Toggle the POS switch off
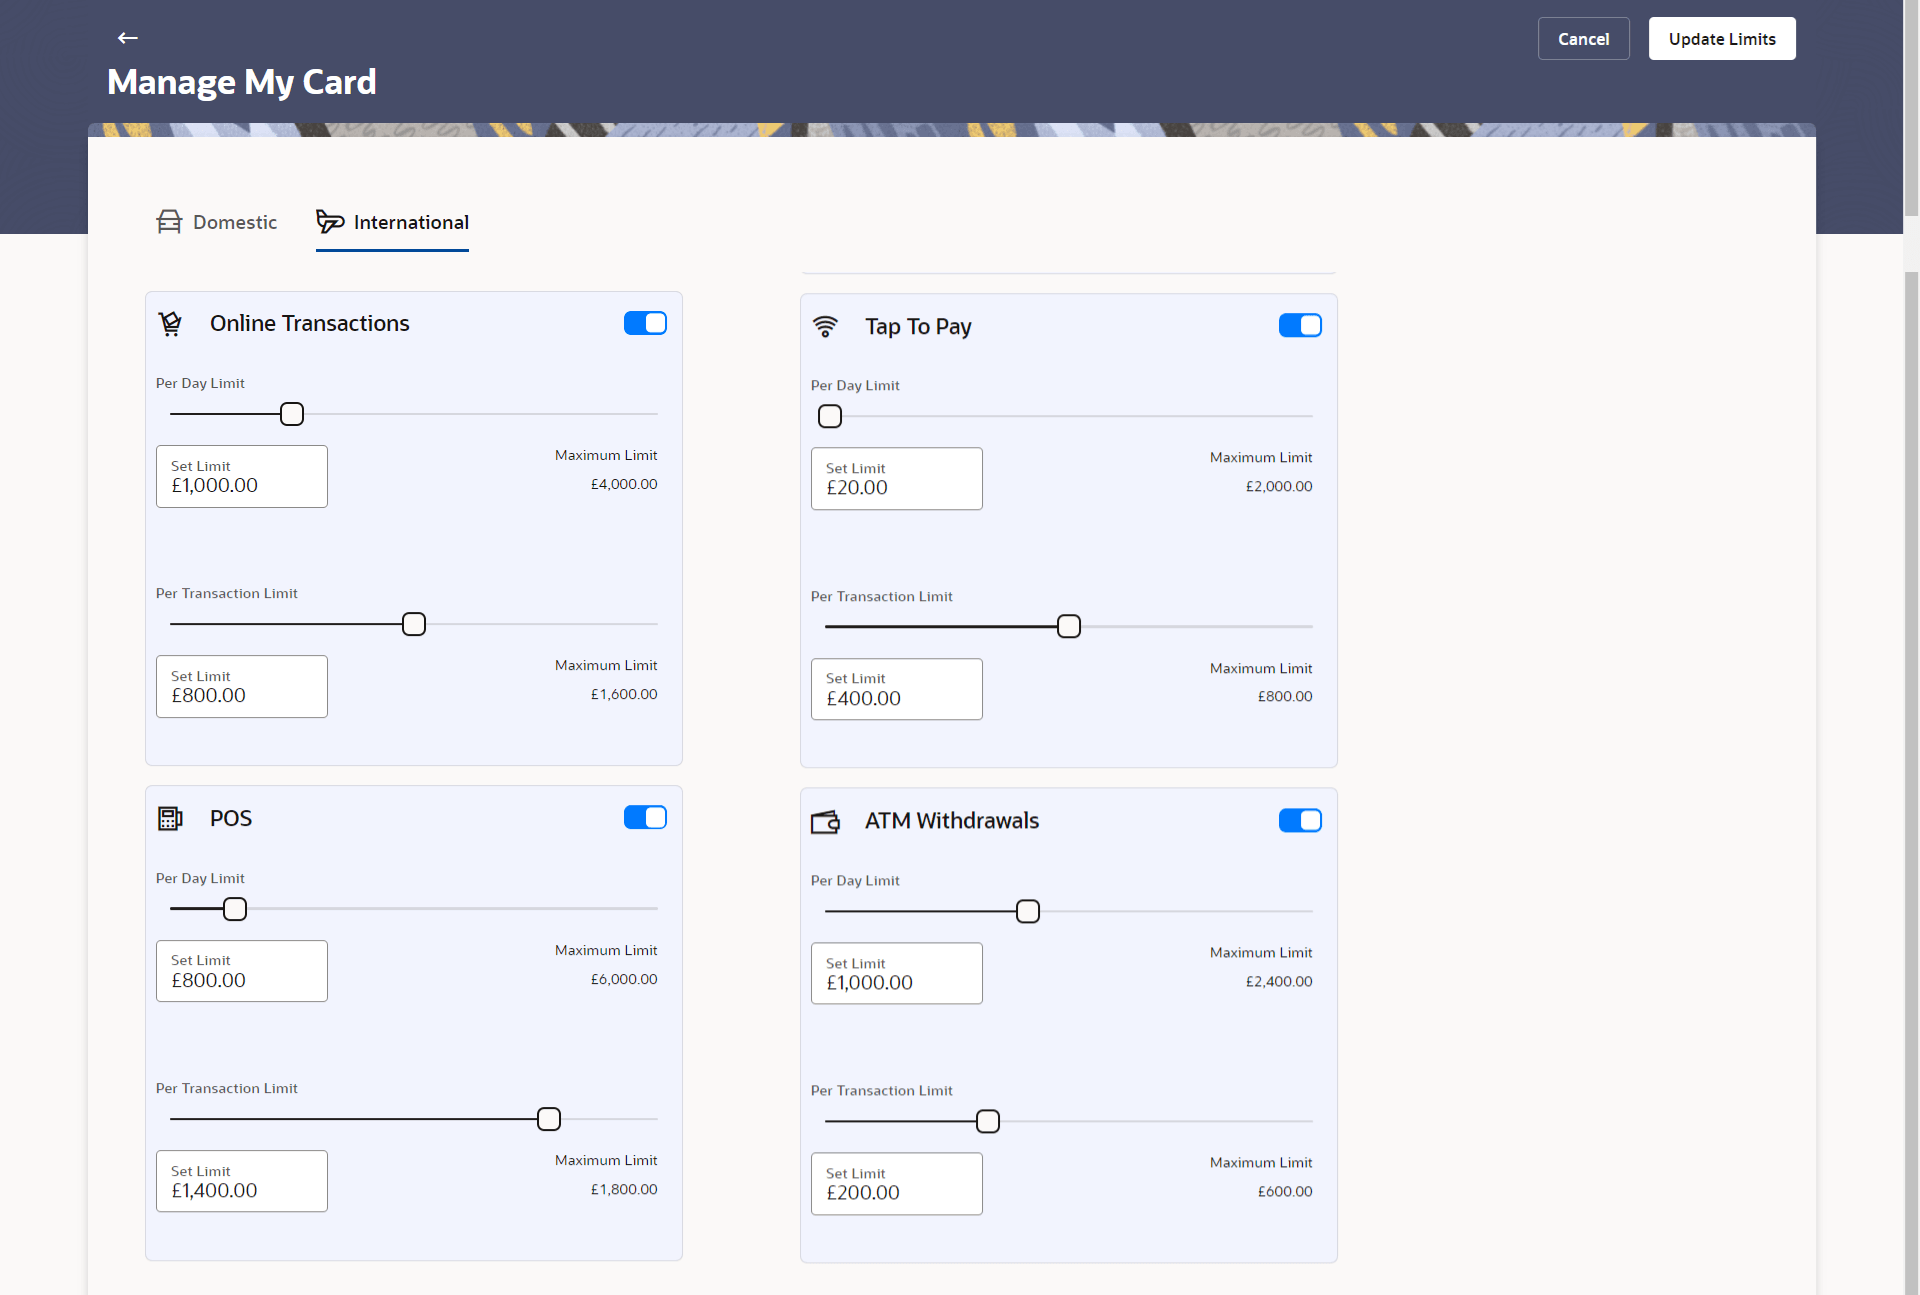Viewport: 1920px width, 1295px height. [x=645, y=818]
